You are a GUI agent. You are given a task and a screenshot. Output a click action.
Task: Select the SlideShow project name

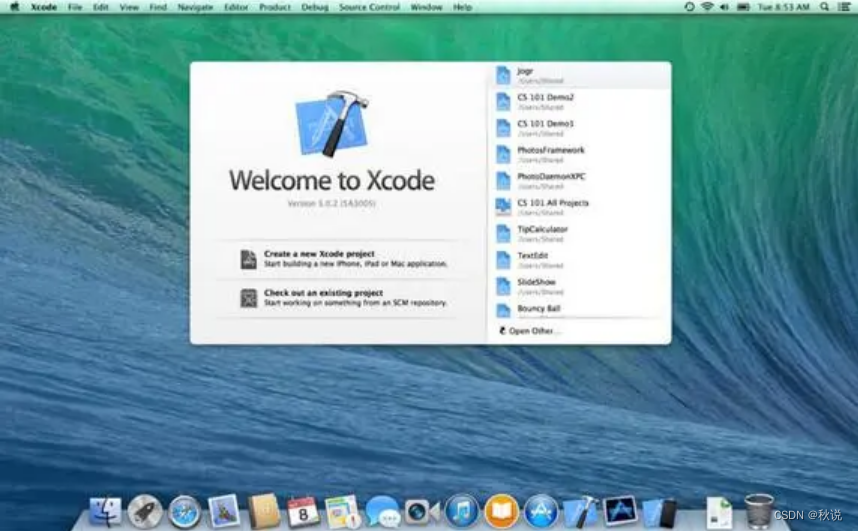(536, 282)
